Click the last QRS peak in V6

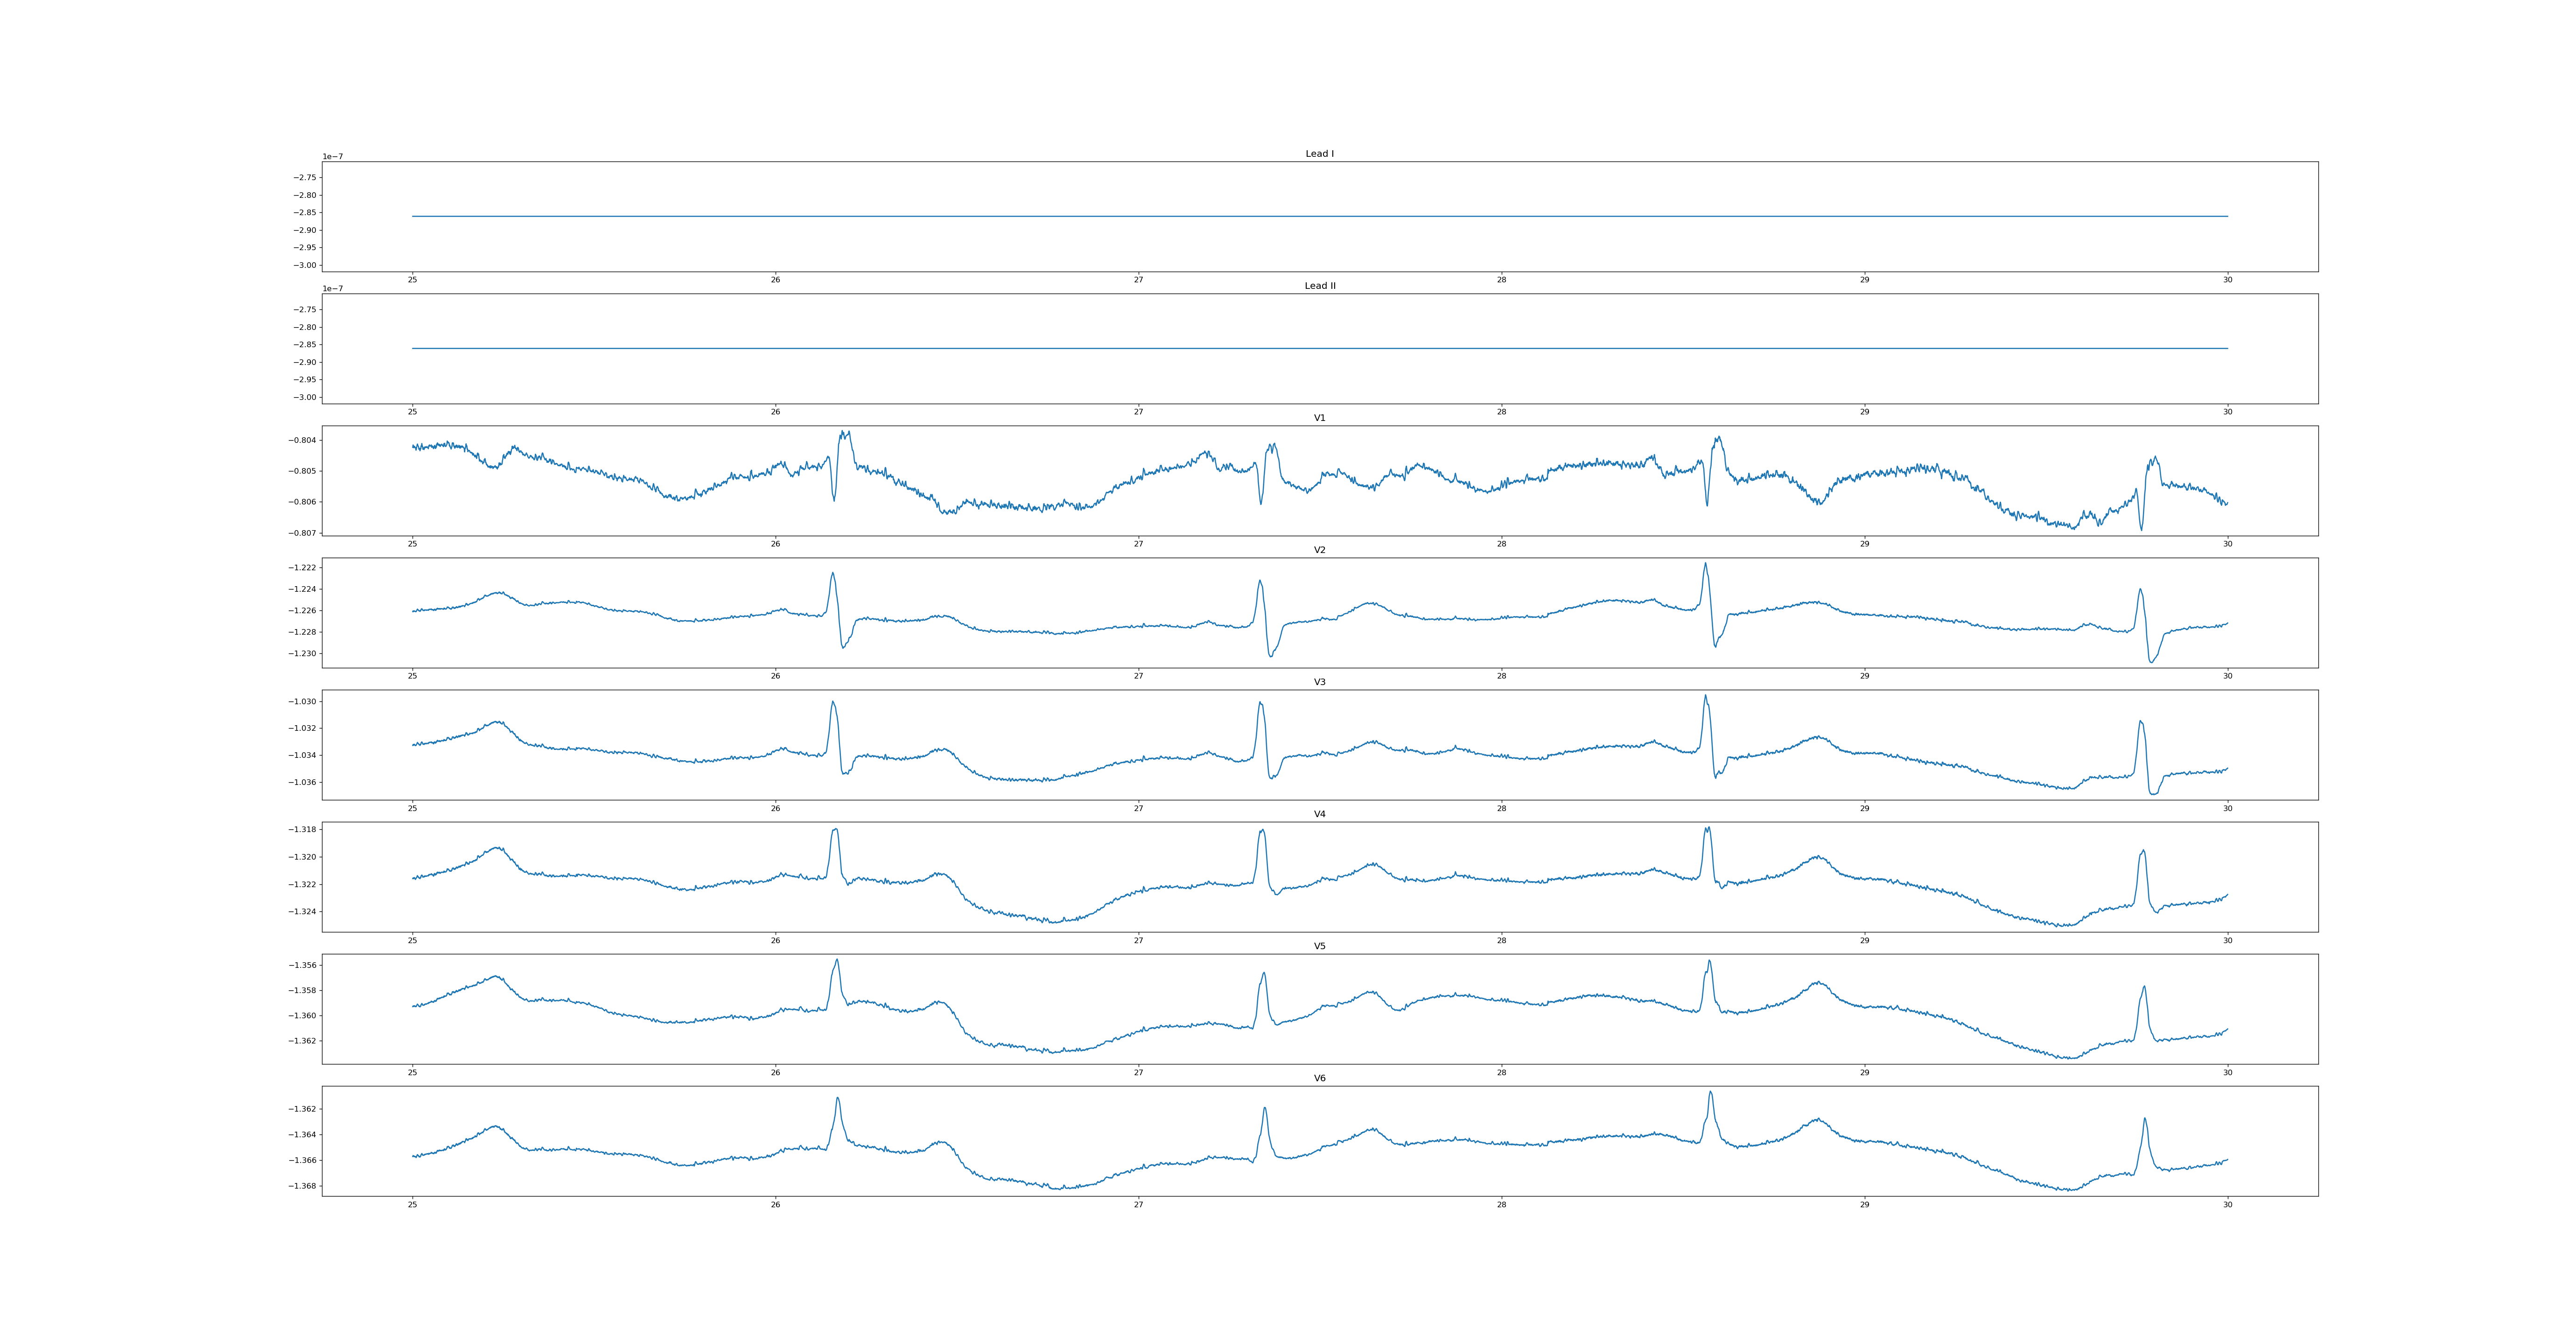(2145, 1119)
